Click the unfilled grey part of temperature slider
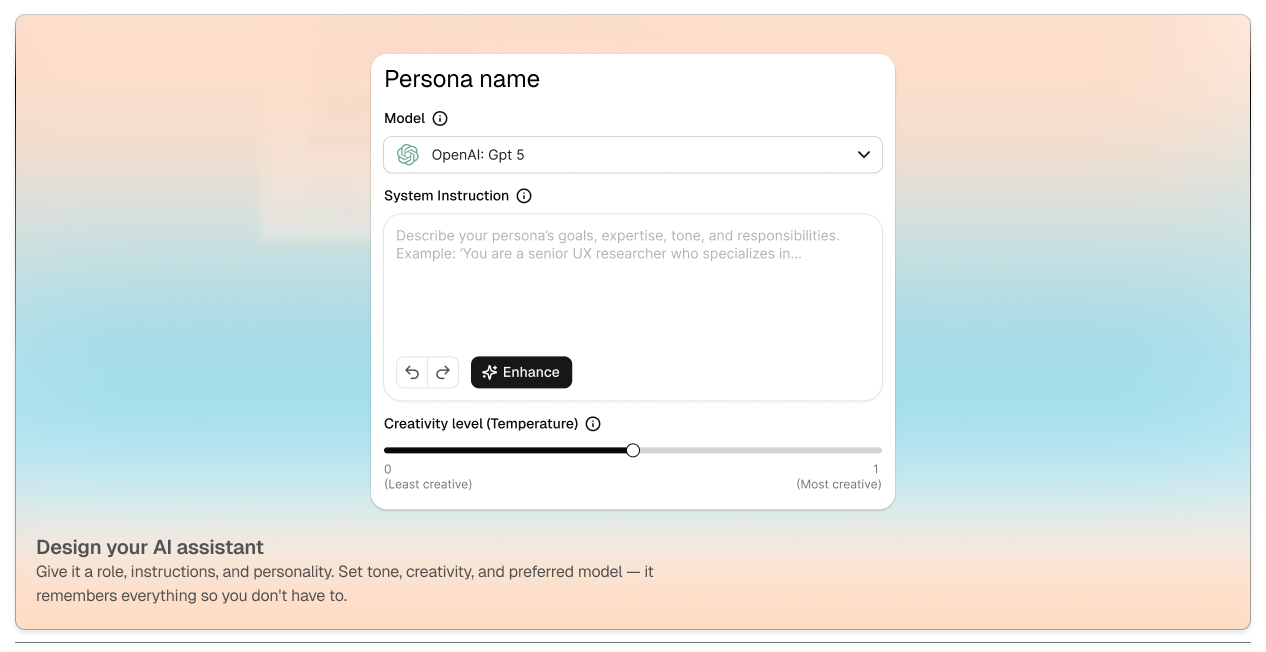The width and height of the screenshot is (1266, 652). coord(760,450)
